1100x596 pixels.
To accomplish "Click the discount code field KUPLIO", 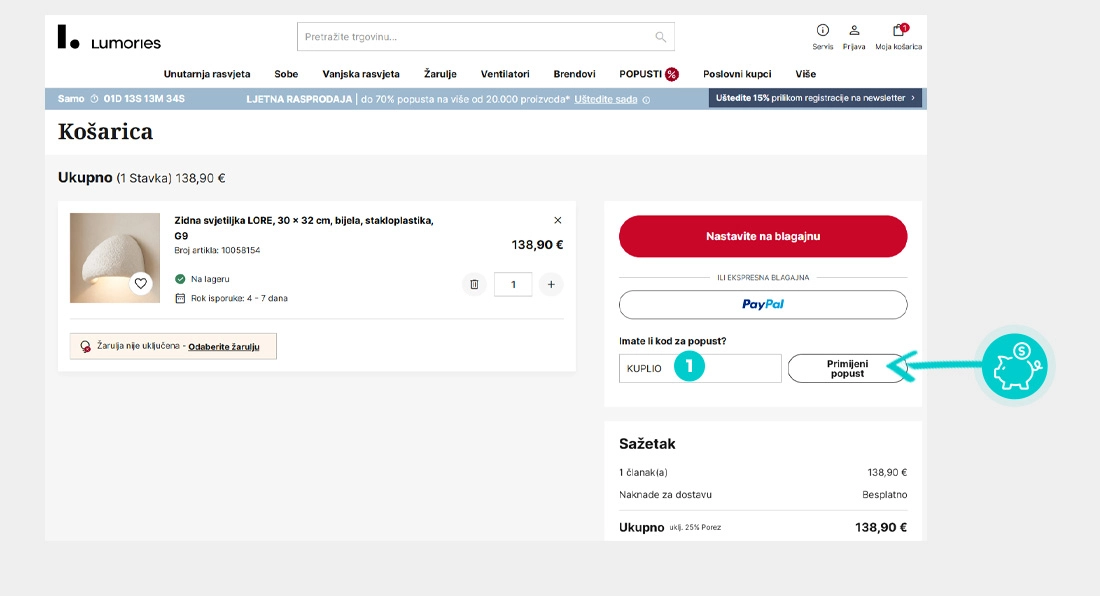I will pos(699,368).
